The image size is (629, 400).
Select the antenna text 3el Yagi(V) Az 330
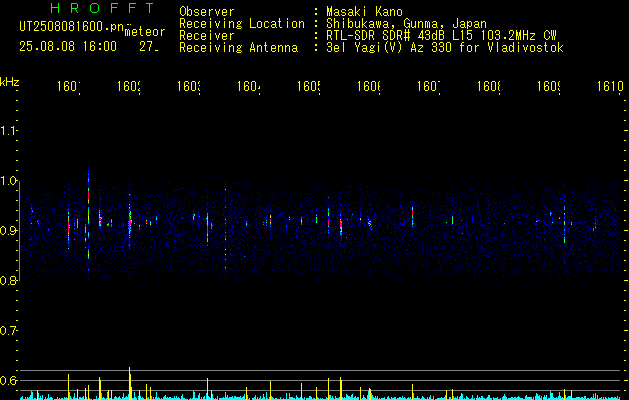pyautogui.click(x=391, y=48)
